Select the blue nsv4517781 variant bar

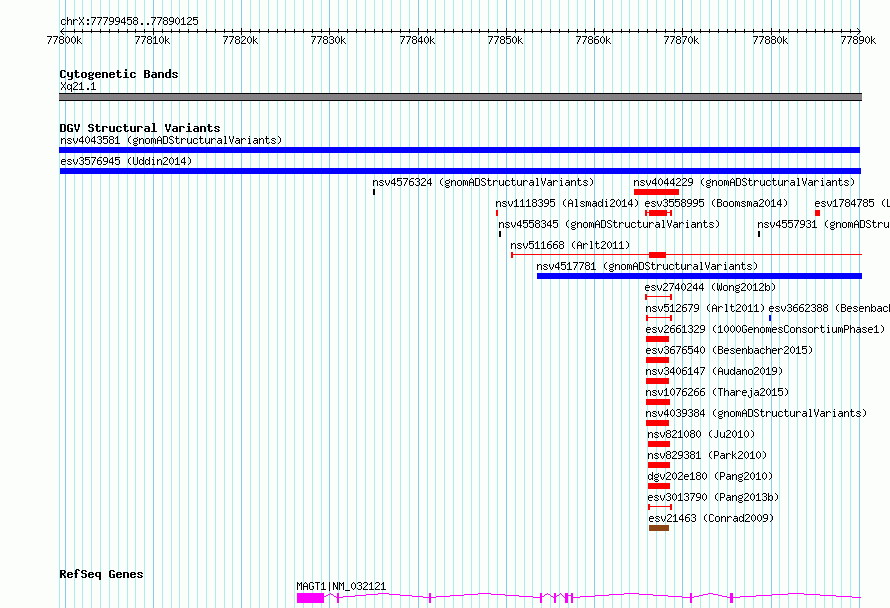(699, 276)
